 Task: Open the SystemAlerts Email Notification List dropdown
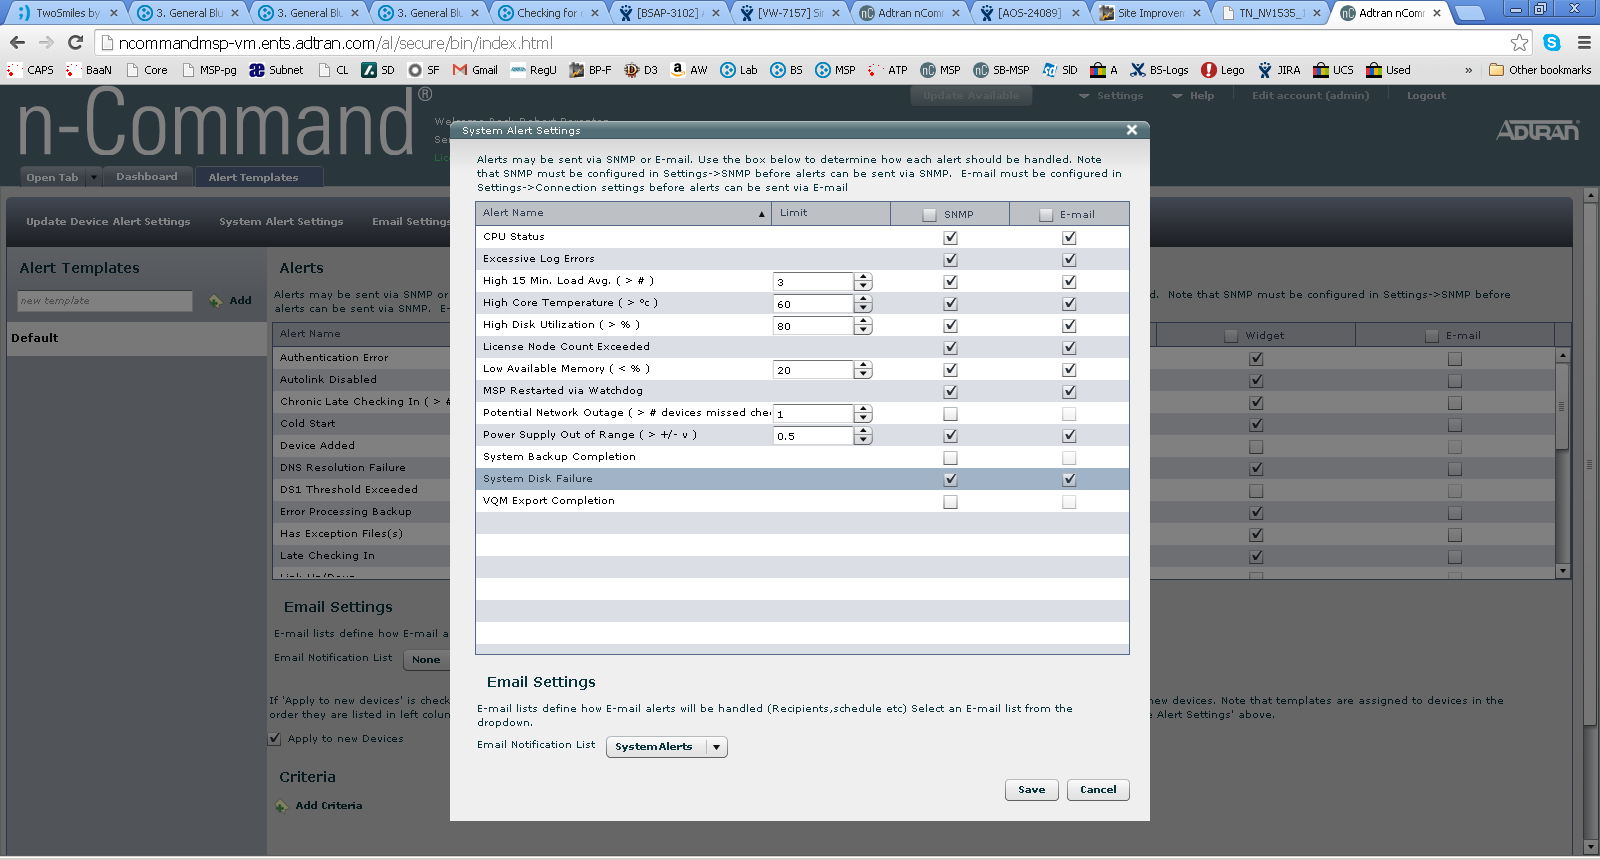[x=667, y=747]
